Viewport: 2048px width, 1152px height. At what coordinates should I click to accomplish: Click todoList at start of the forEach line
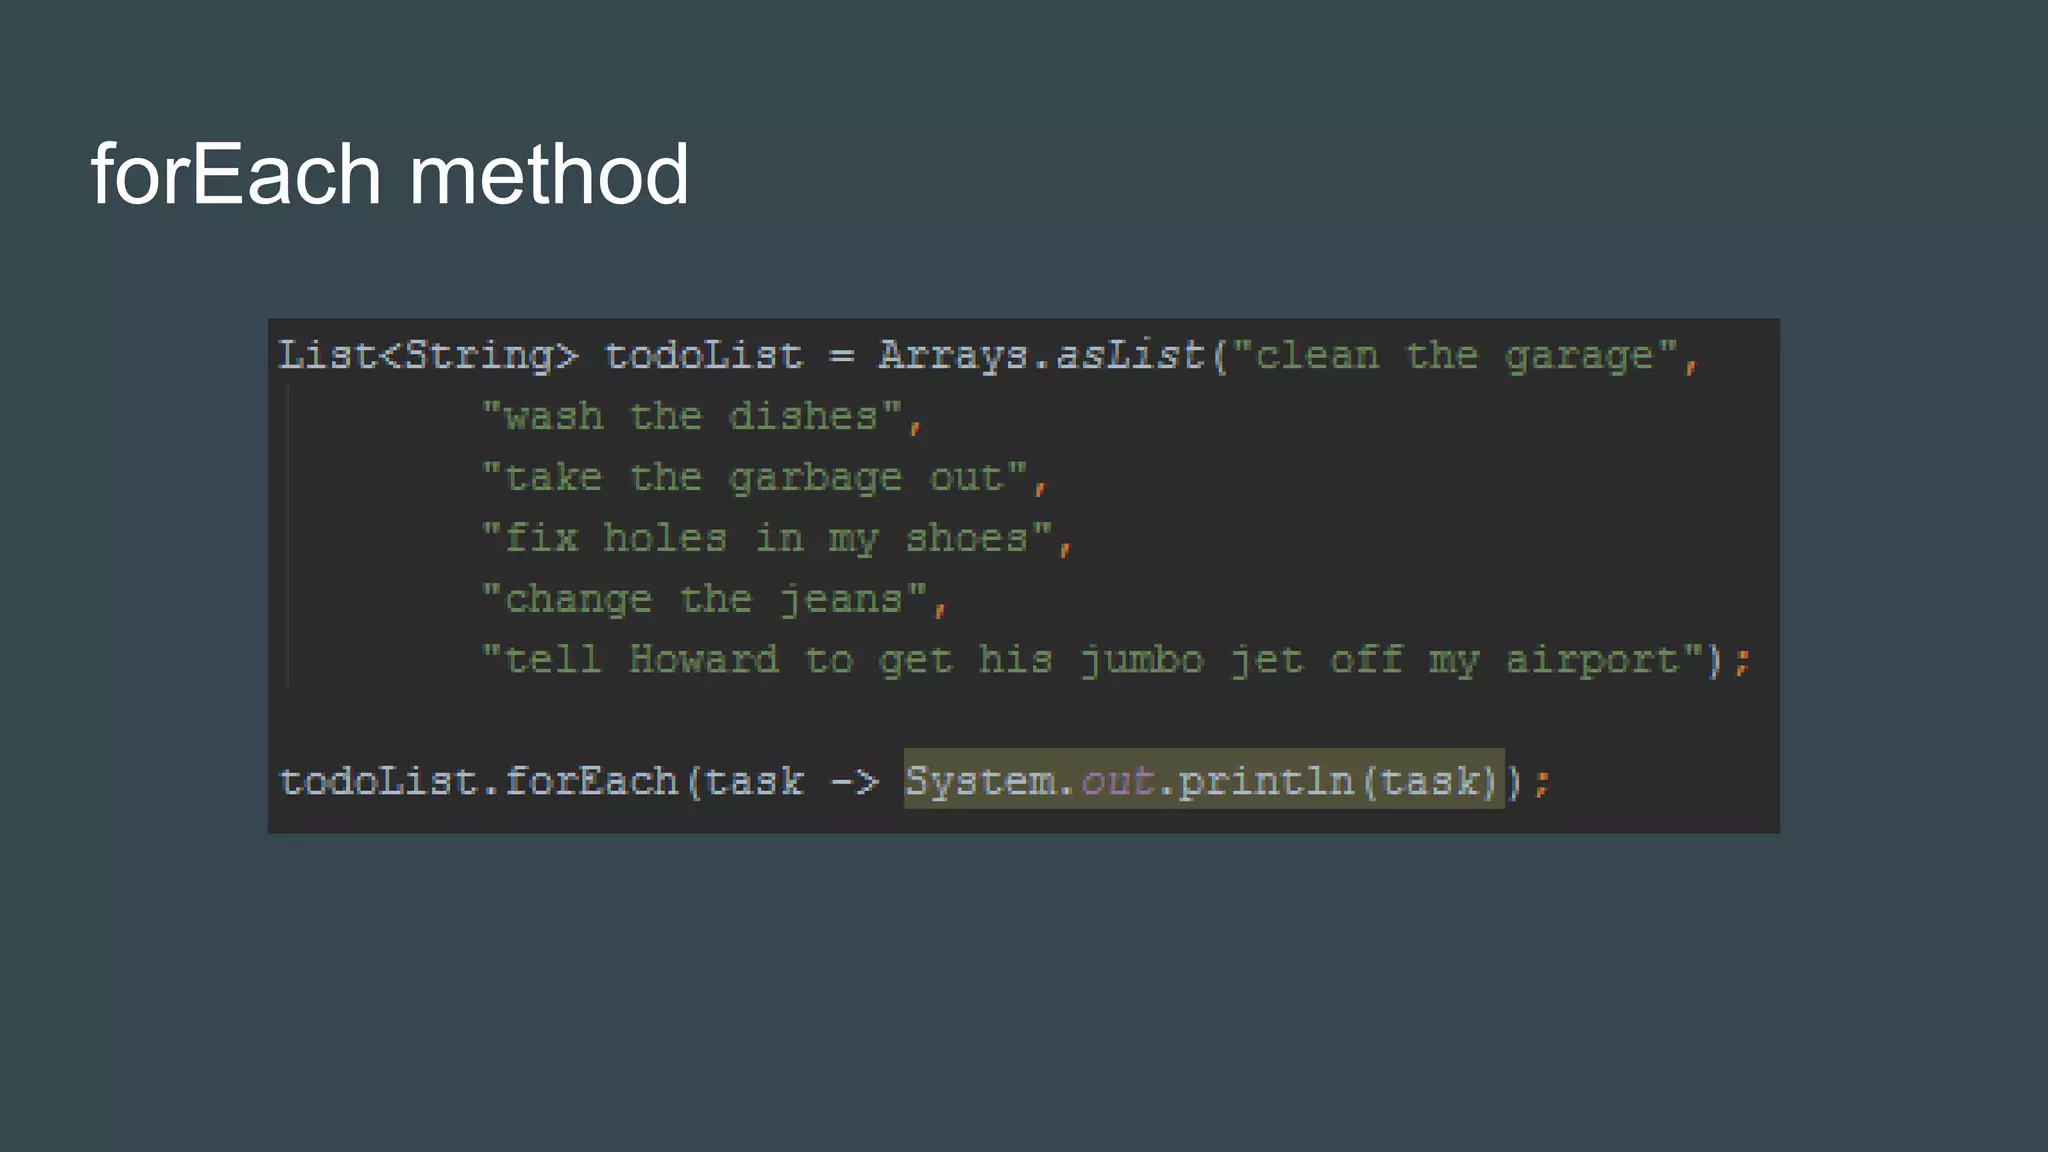tap(378, 781)
